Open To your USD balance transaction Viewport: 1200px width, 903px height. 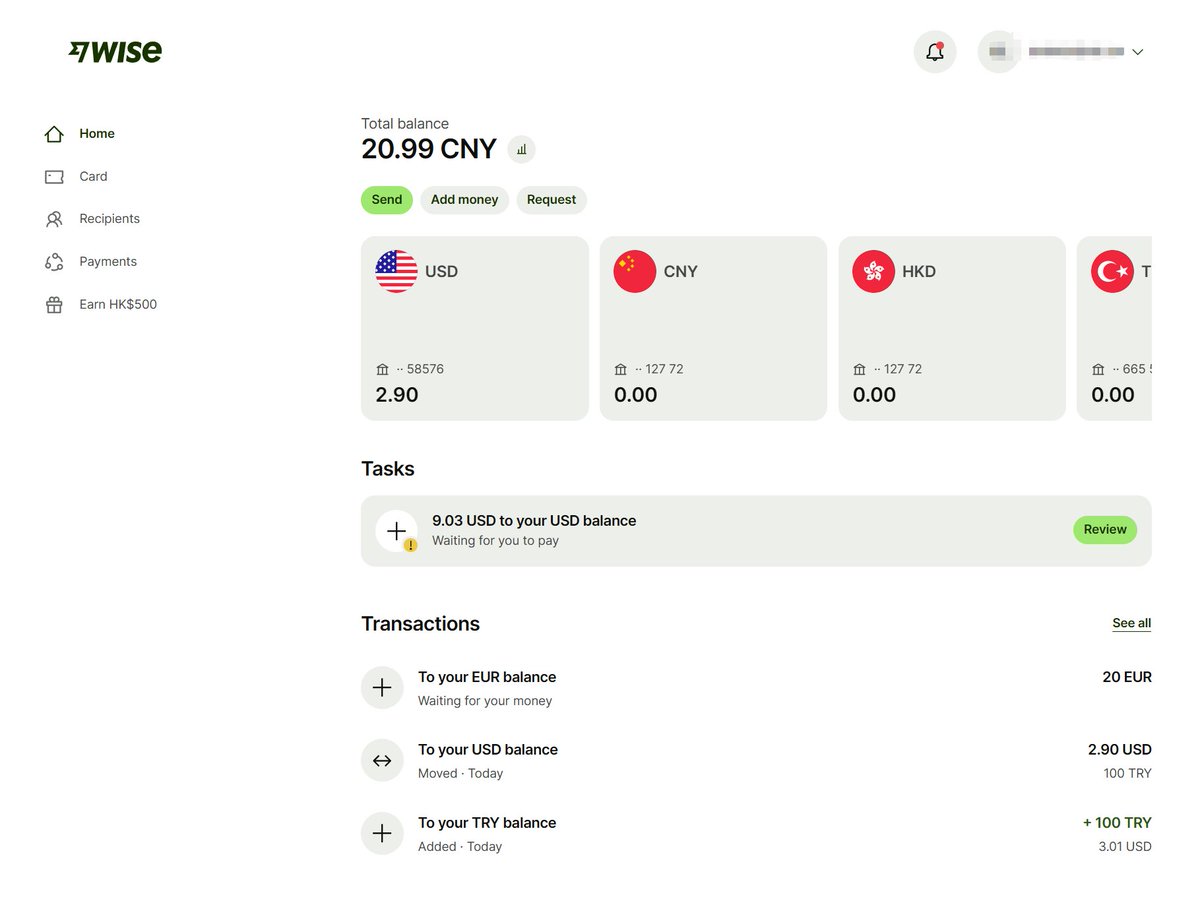756,761
